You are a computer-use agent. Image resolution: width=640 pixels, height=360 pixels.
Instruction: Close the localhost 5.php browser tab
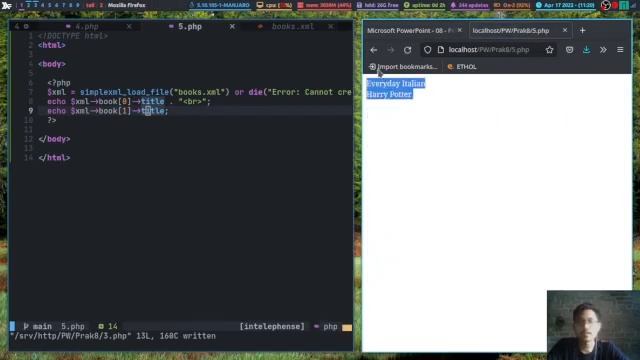click(565, 30)
